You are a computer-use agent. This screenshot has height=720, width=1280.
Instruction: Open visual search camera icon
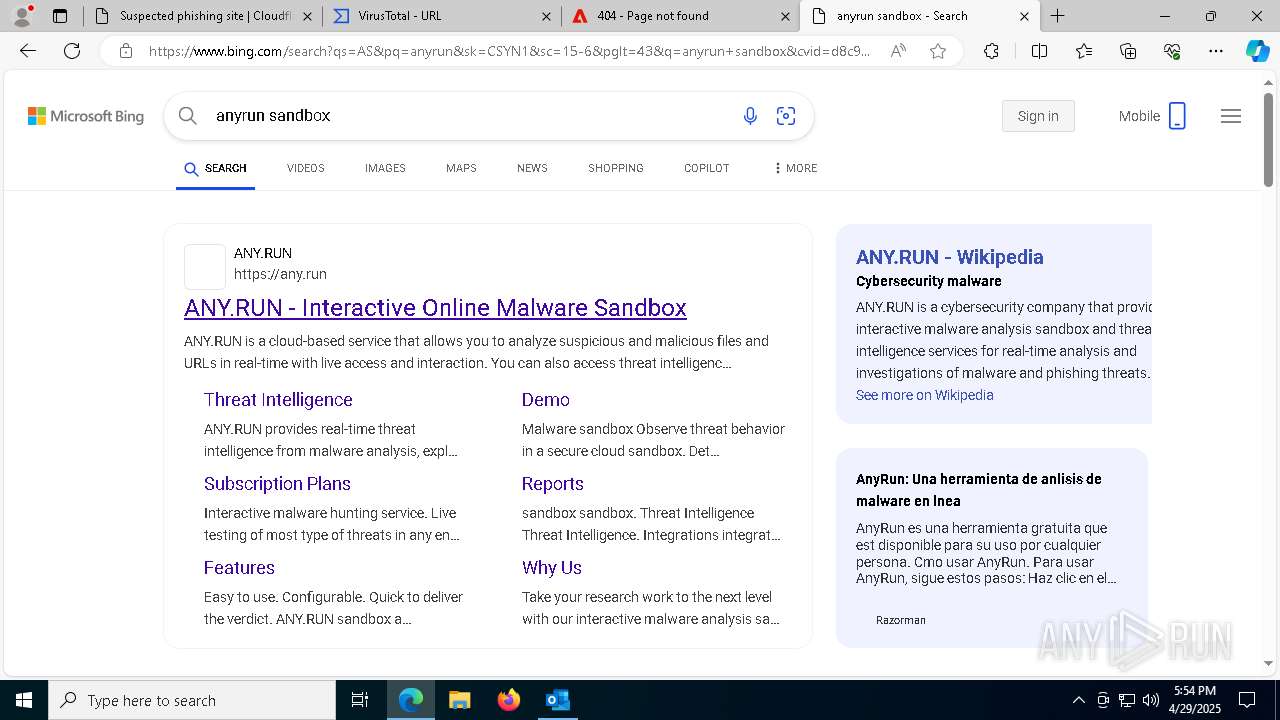786,116
